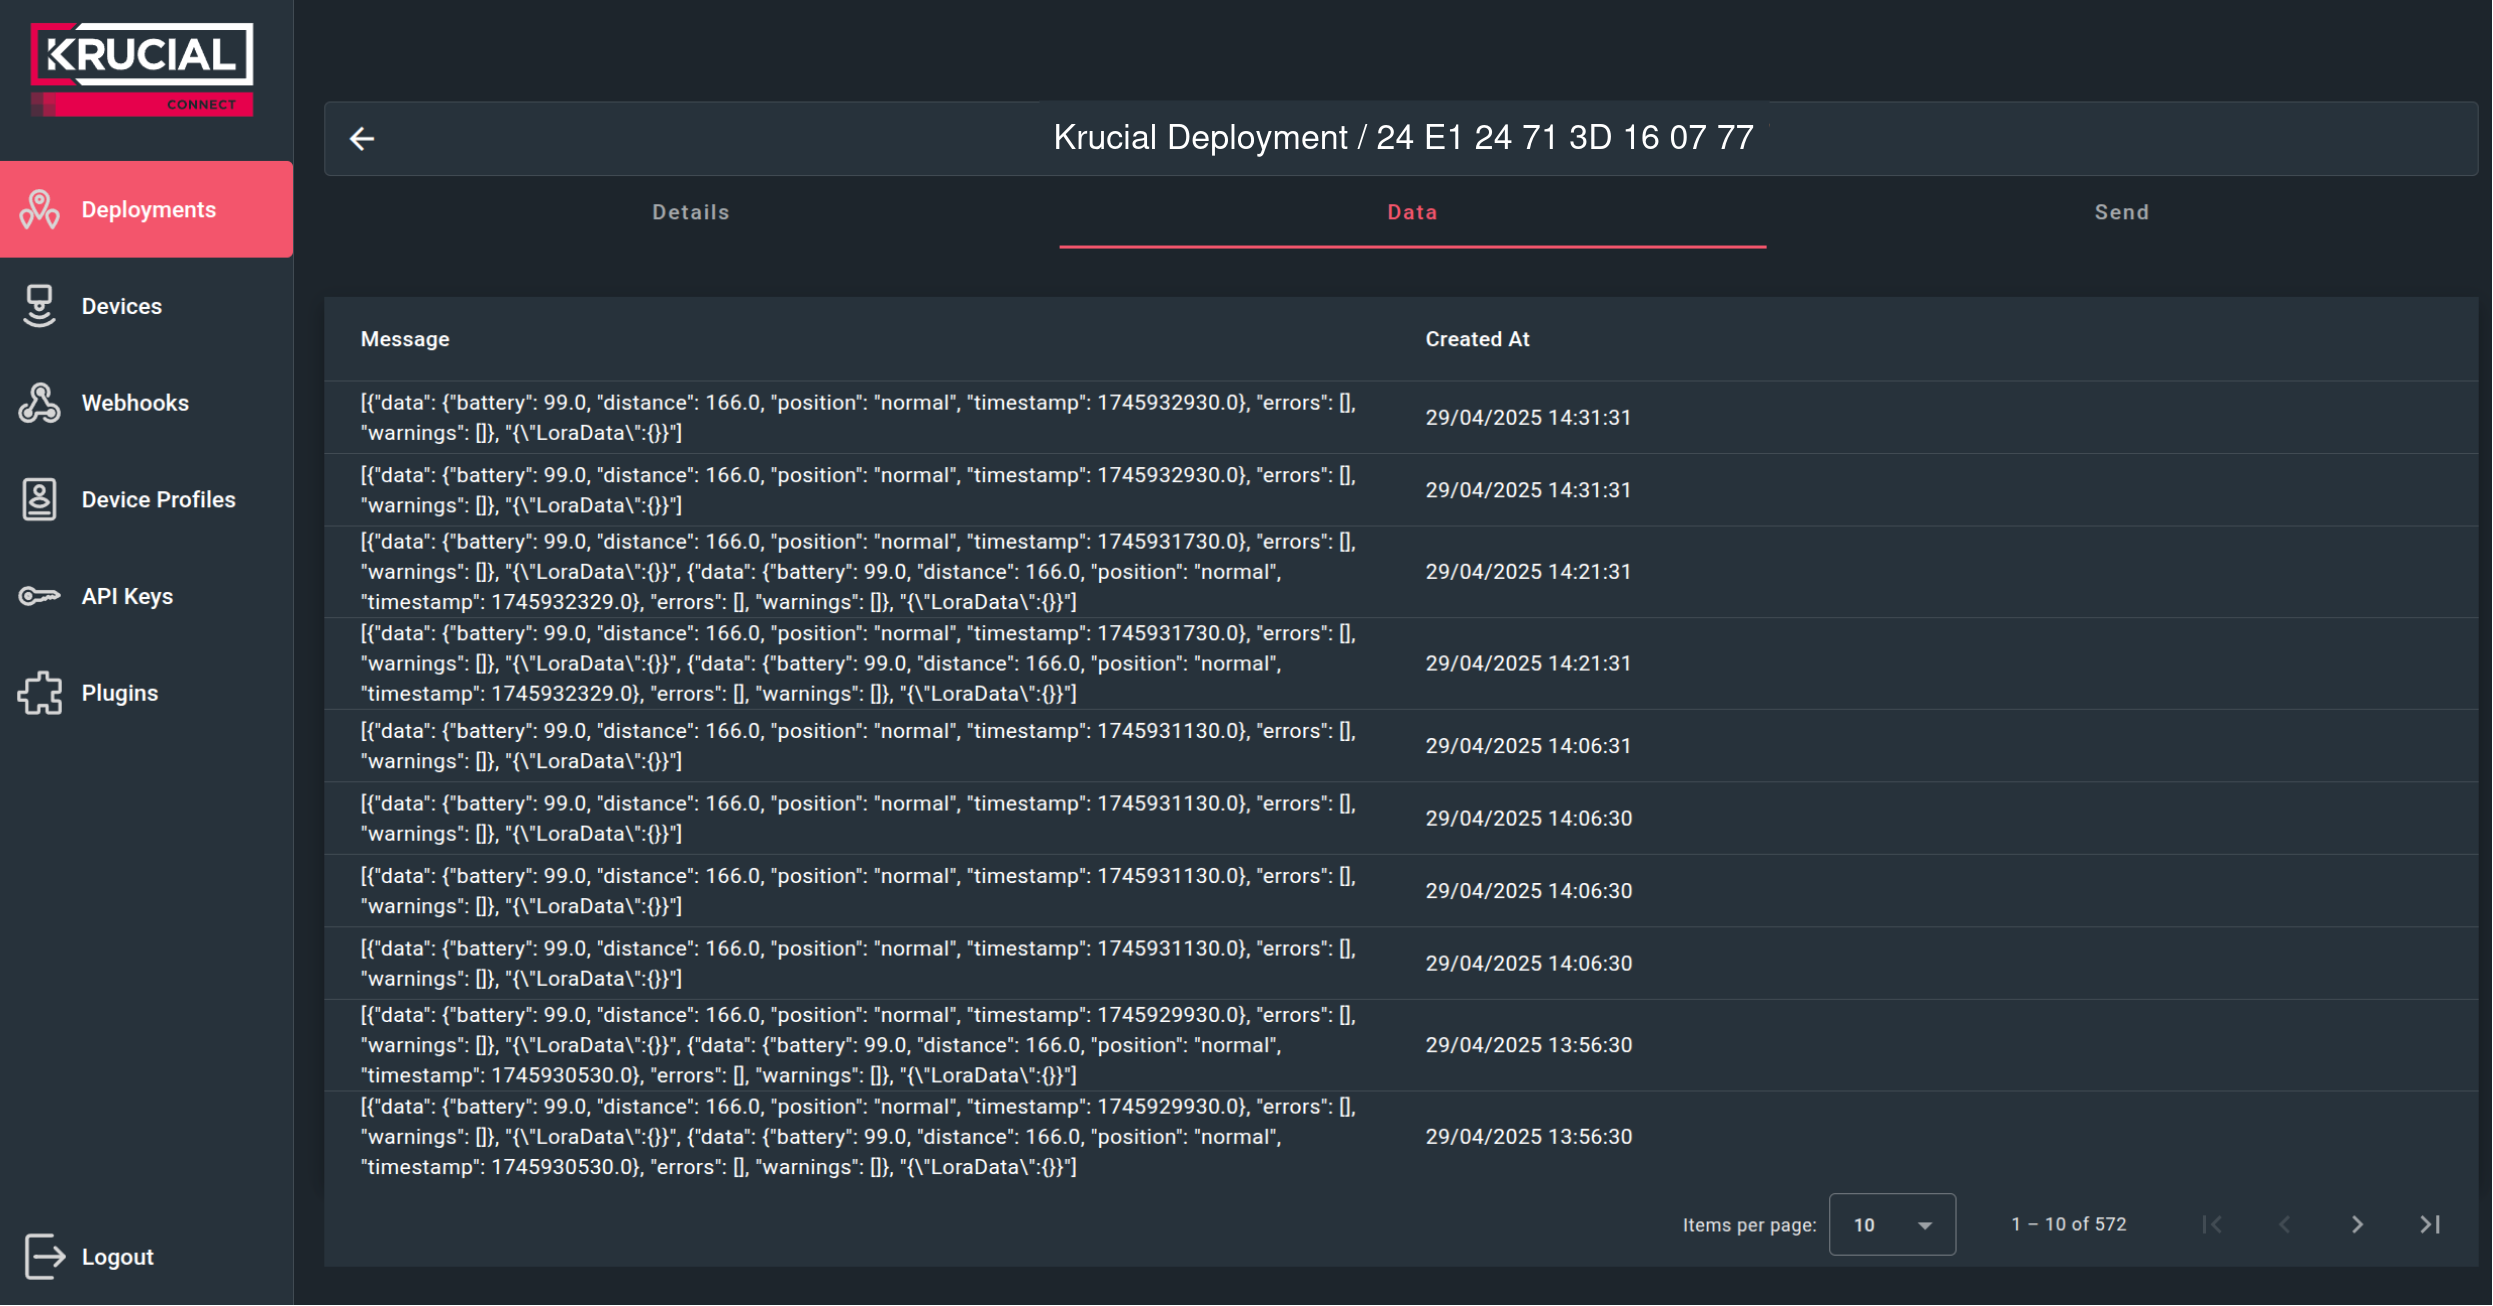Click the Webhooks sidebar icon
Screen dimensions: 2493x1306
[39, 403]
